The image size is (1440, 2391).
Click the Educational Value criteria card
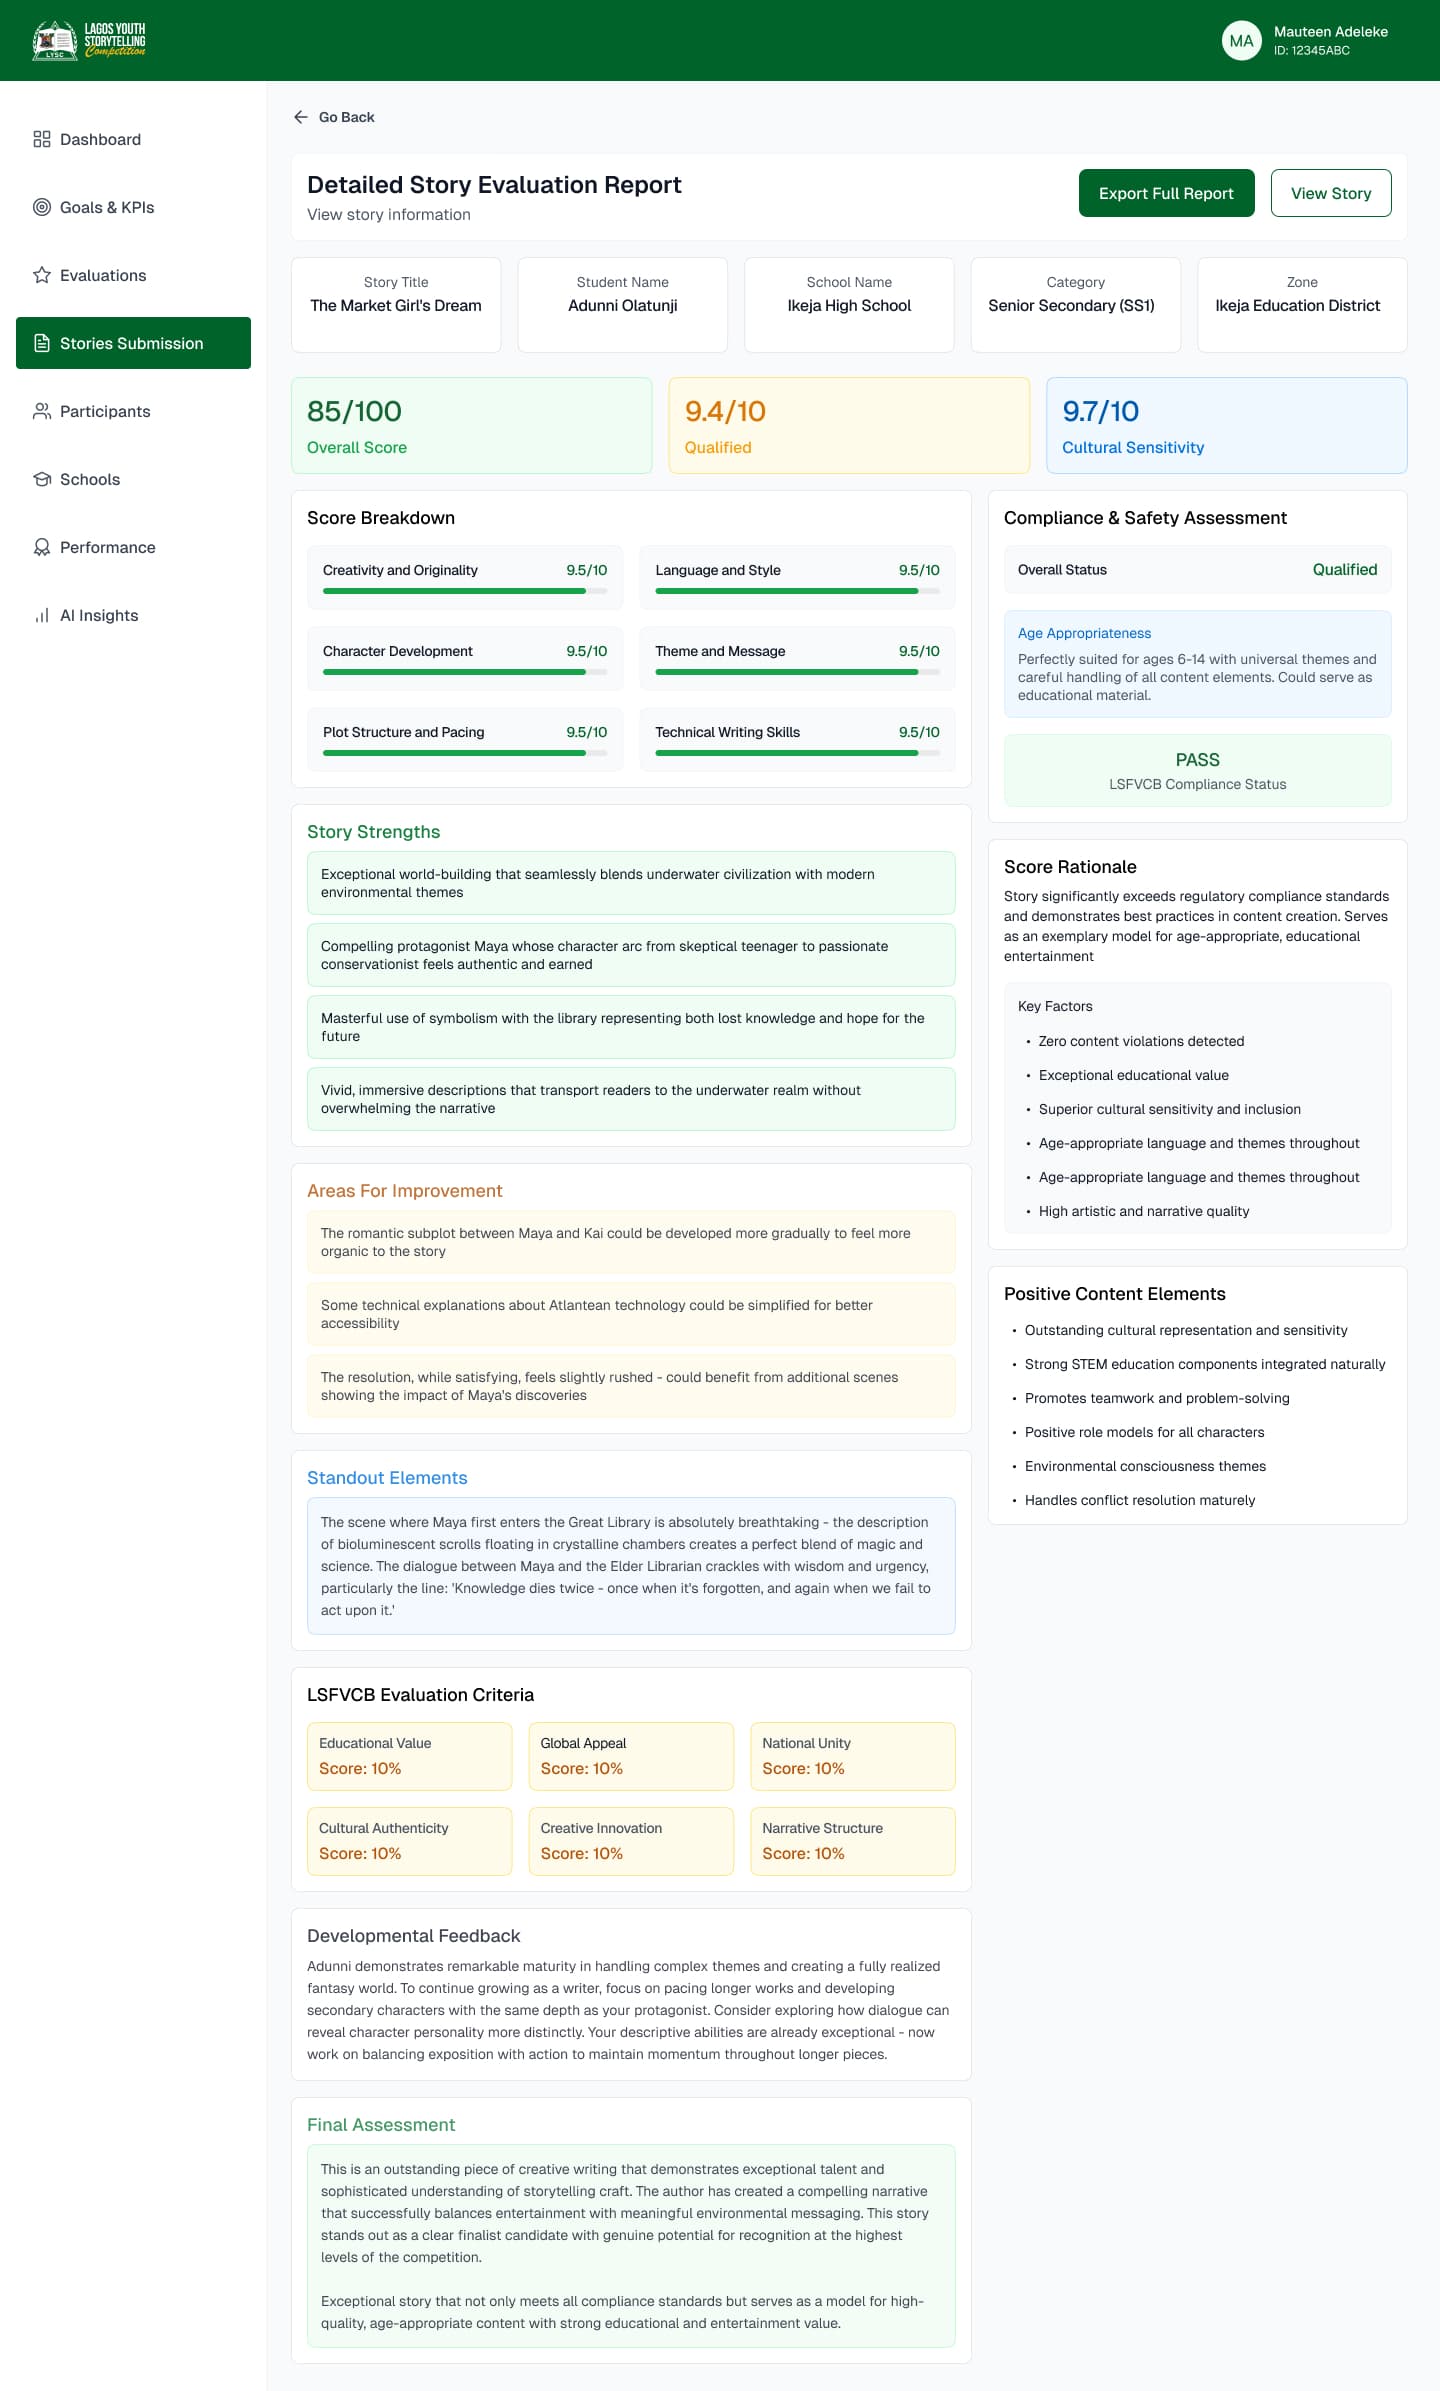point(410,1756)
